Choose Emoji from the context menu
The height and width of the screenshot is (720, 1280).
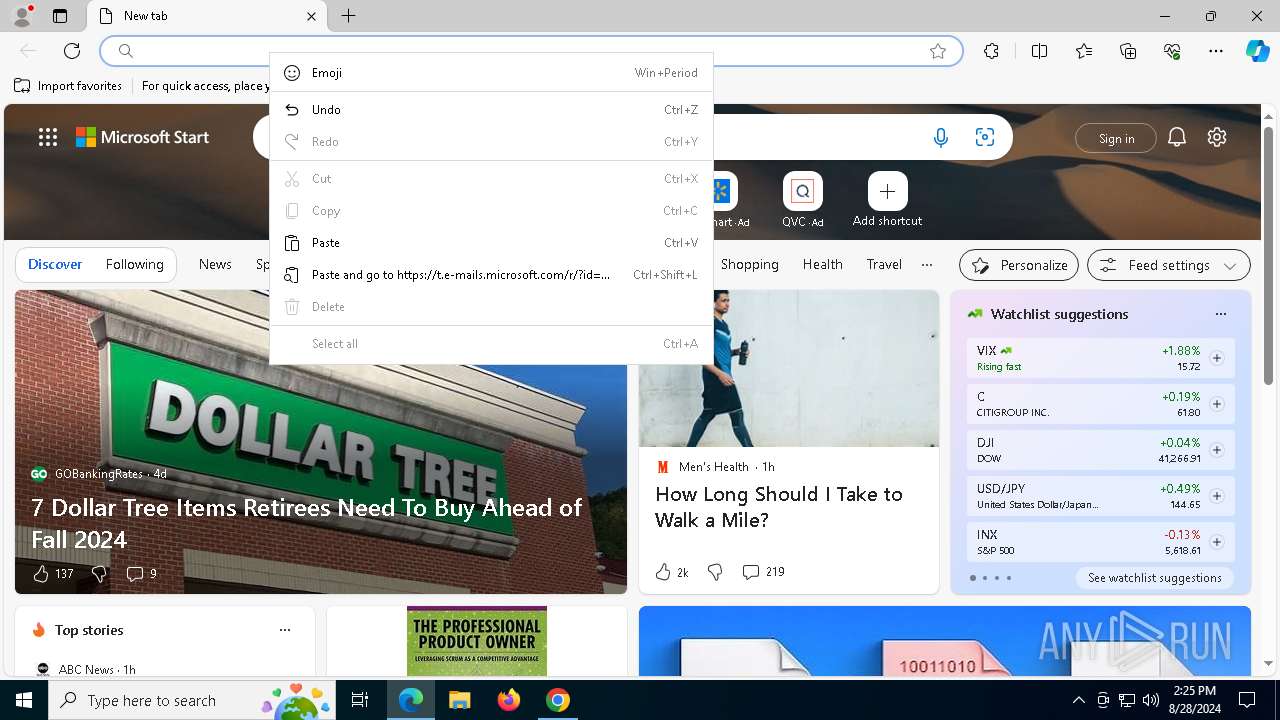491,73
